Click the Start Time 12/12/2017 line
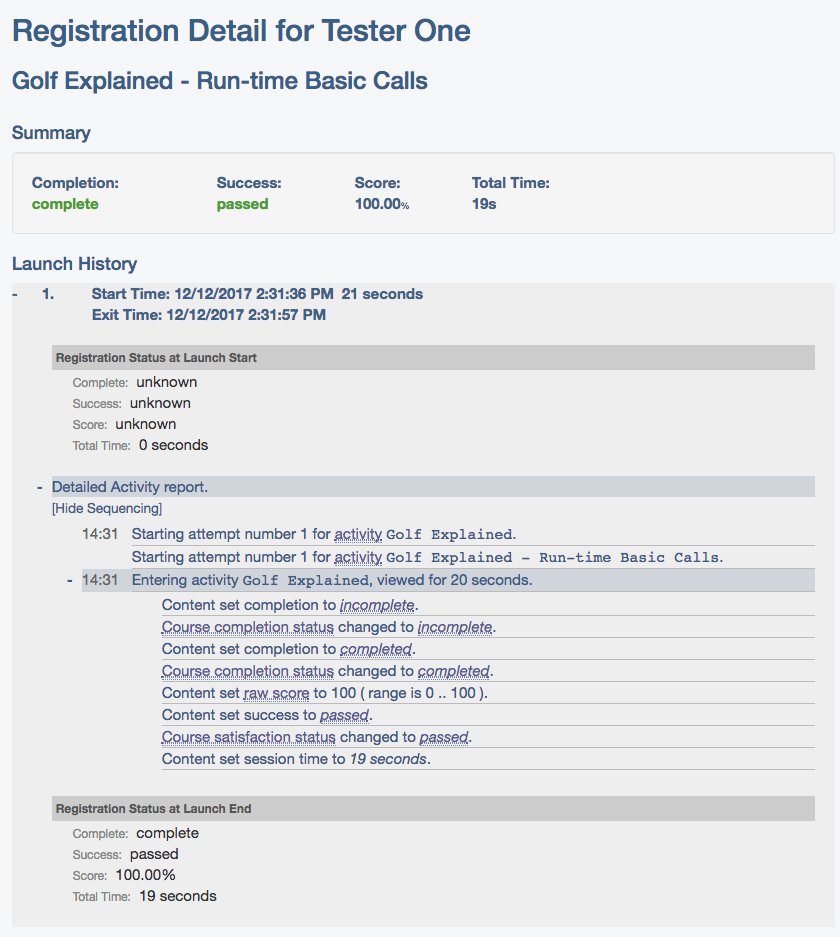This screenshot has height=937, width=840. 257,294
